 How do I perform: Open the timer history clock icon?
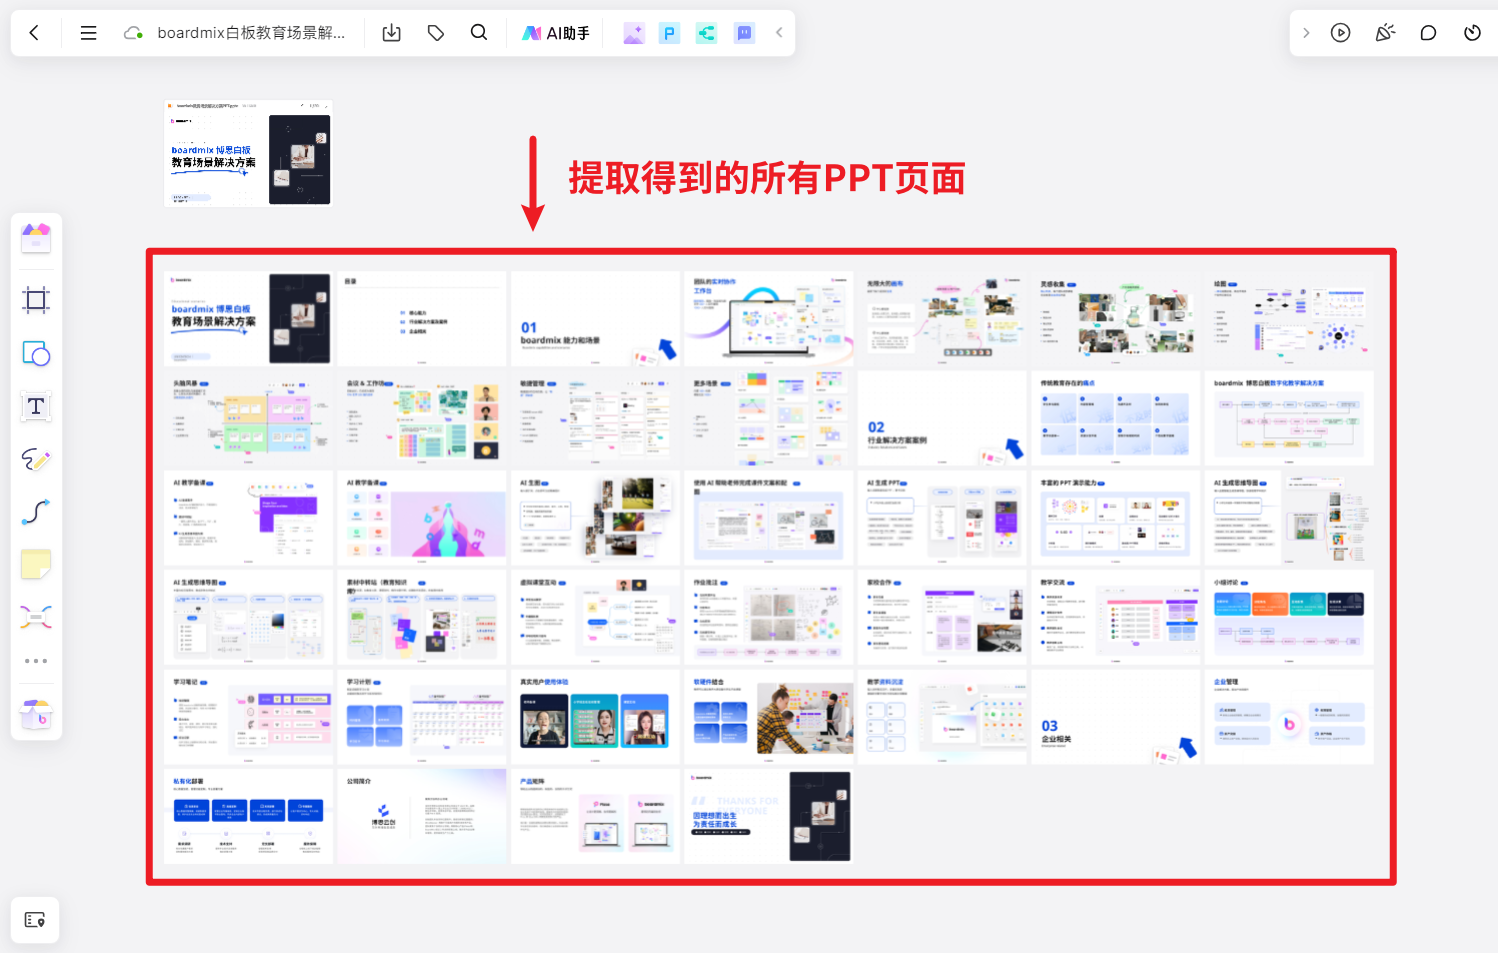[1472, 33]
